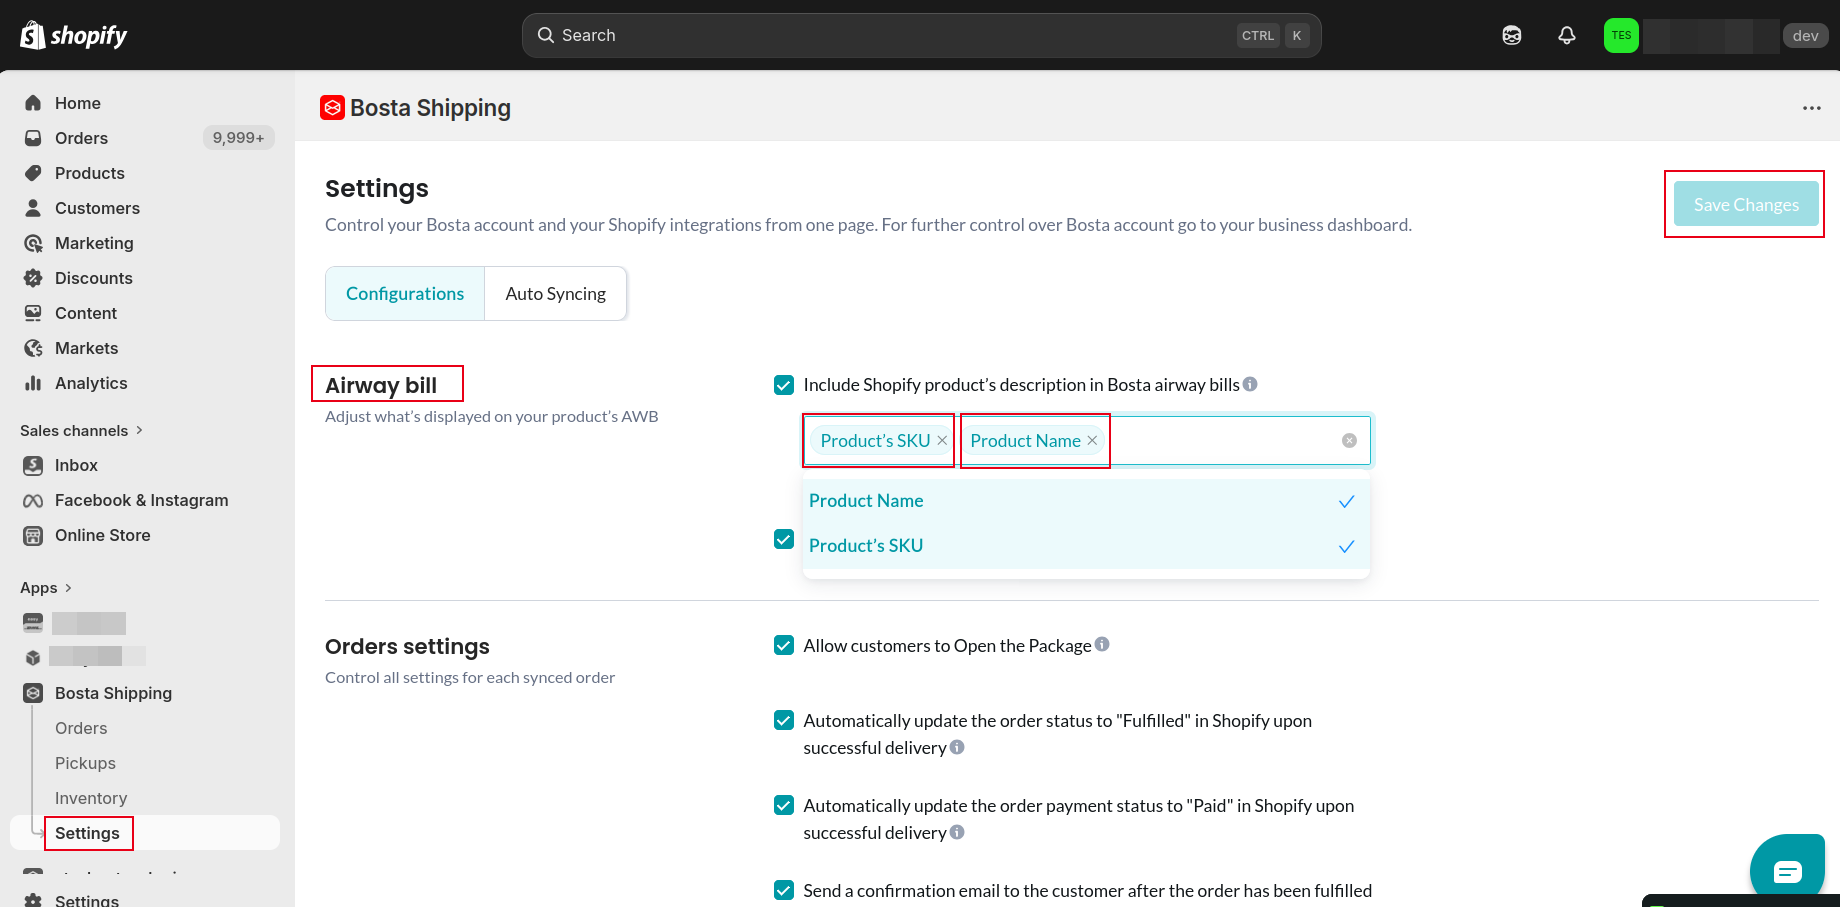Screen dimensions: 1840x907
Task: Click the Airway bill section heading
Action: pos(381,385)
